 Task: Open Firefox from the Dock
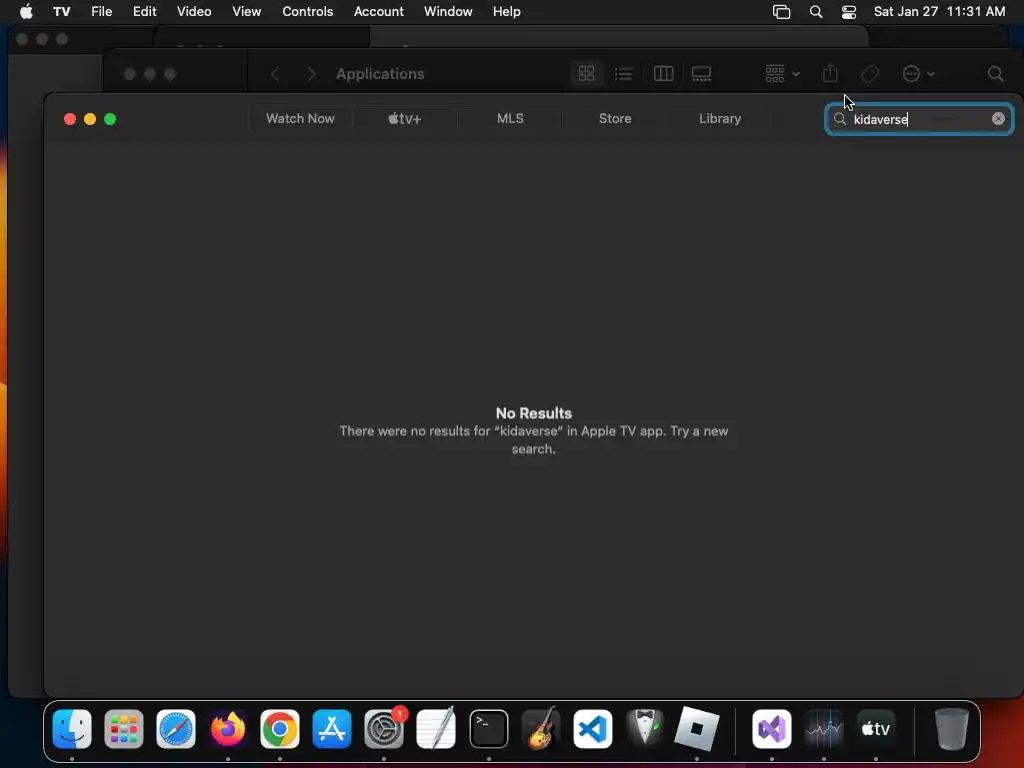point(228,728)
